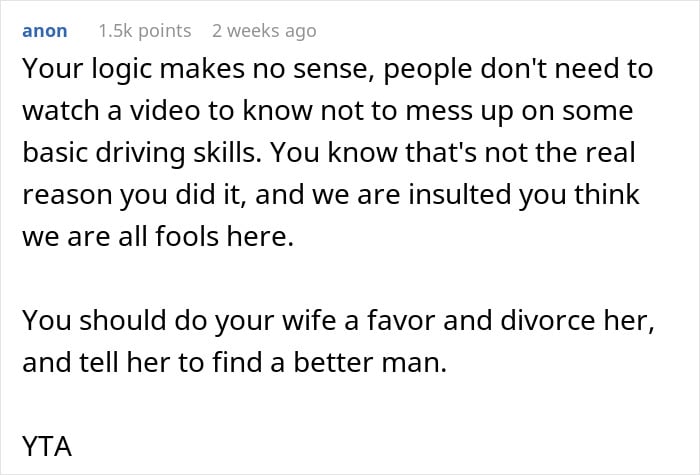Image resolution: width=700 pixels, height=475 pixels.
Task: Click the line beginning "watch a video"
Action: pos(328,111)
